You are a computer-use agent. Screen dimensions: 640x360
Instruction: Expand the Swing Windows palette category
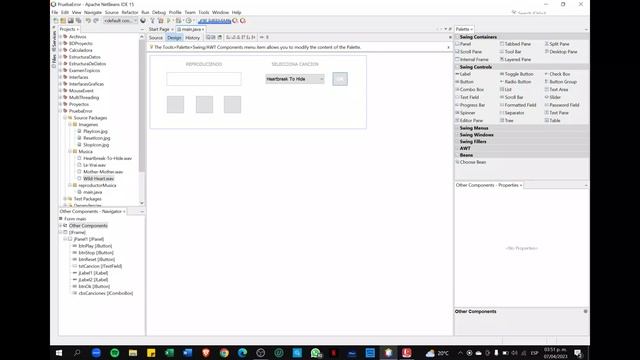pos(522,135)
